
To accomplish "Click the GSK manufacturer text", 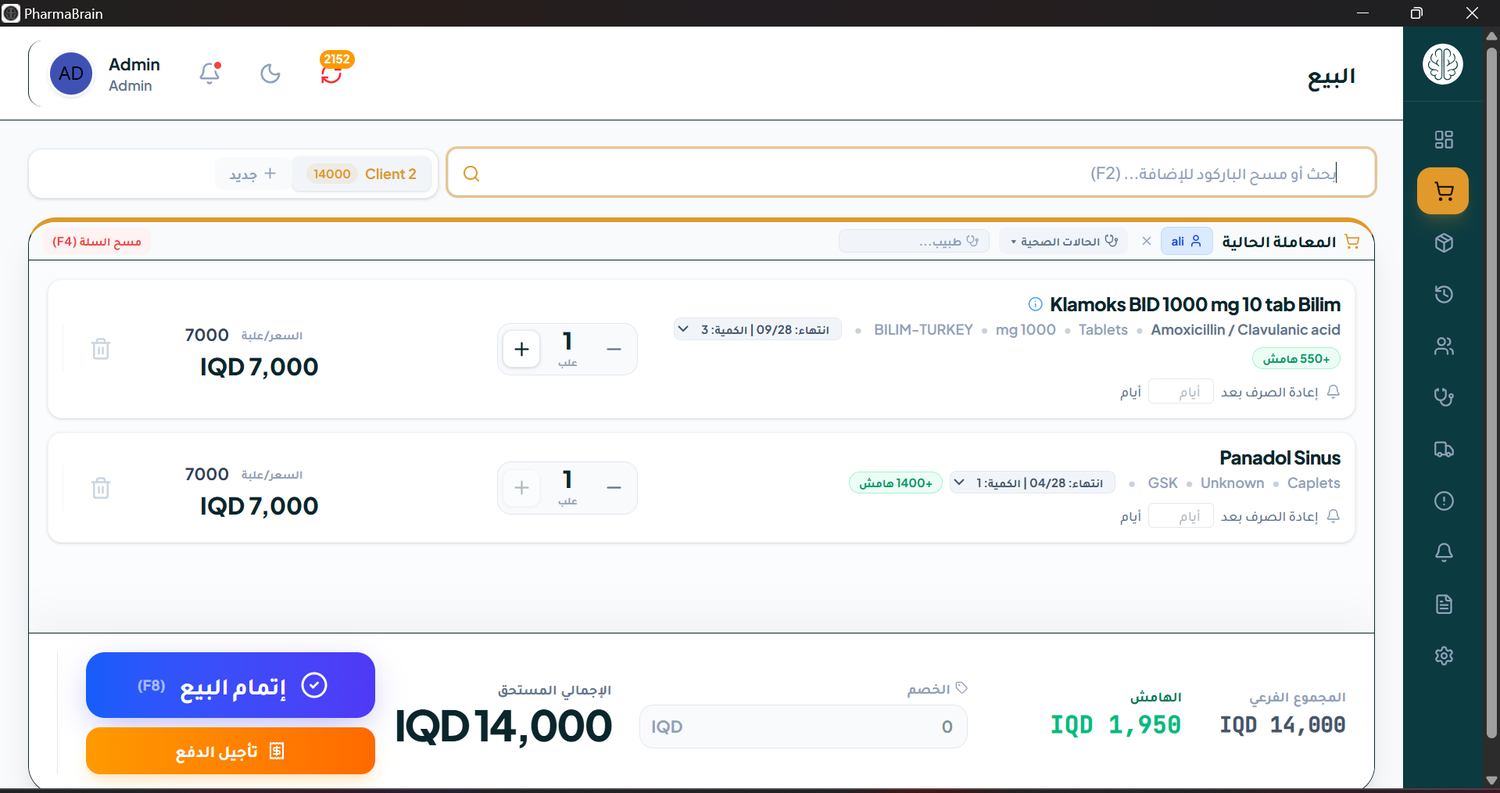I will click(1163, 483).
